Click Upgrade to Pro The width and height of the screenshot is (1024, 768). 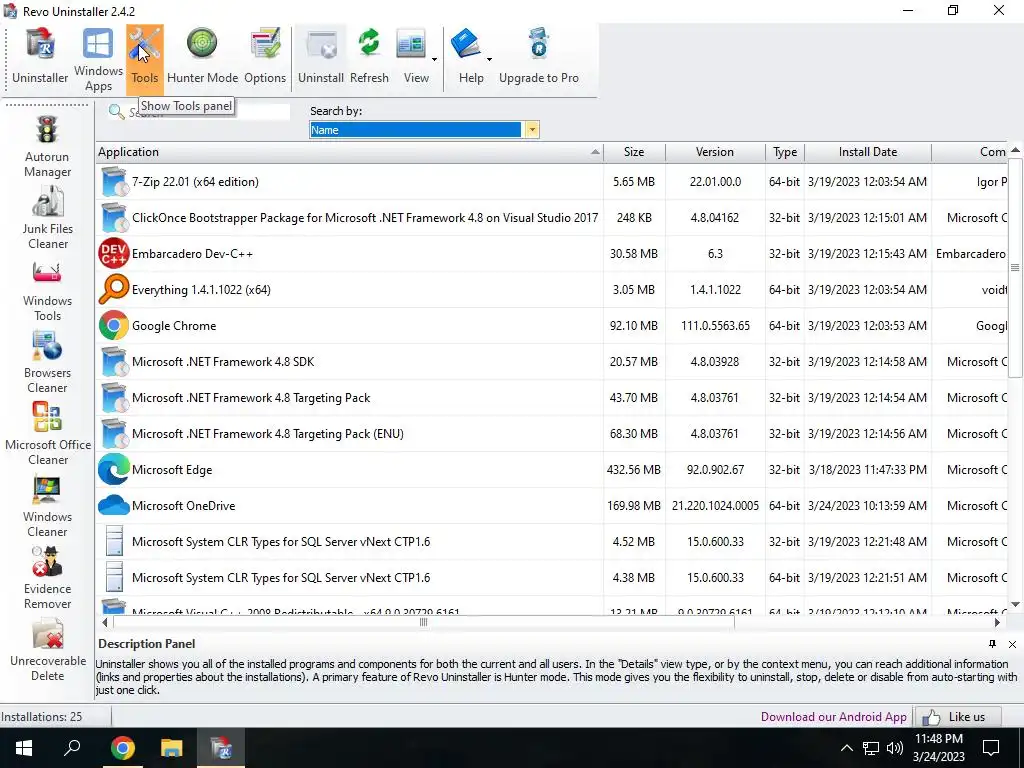click(x=539, y=57)
